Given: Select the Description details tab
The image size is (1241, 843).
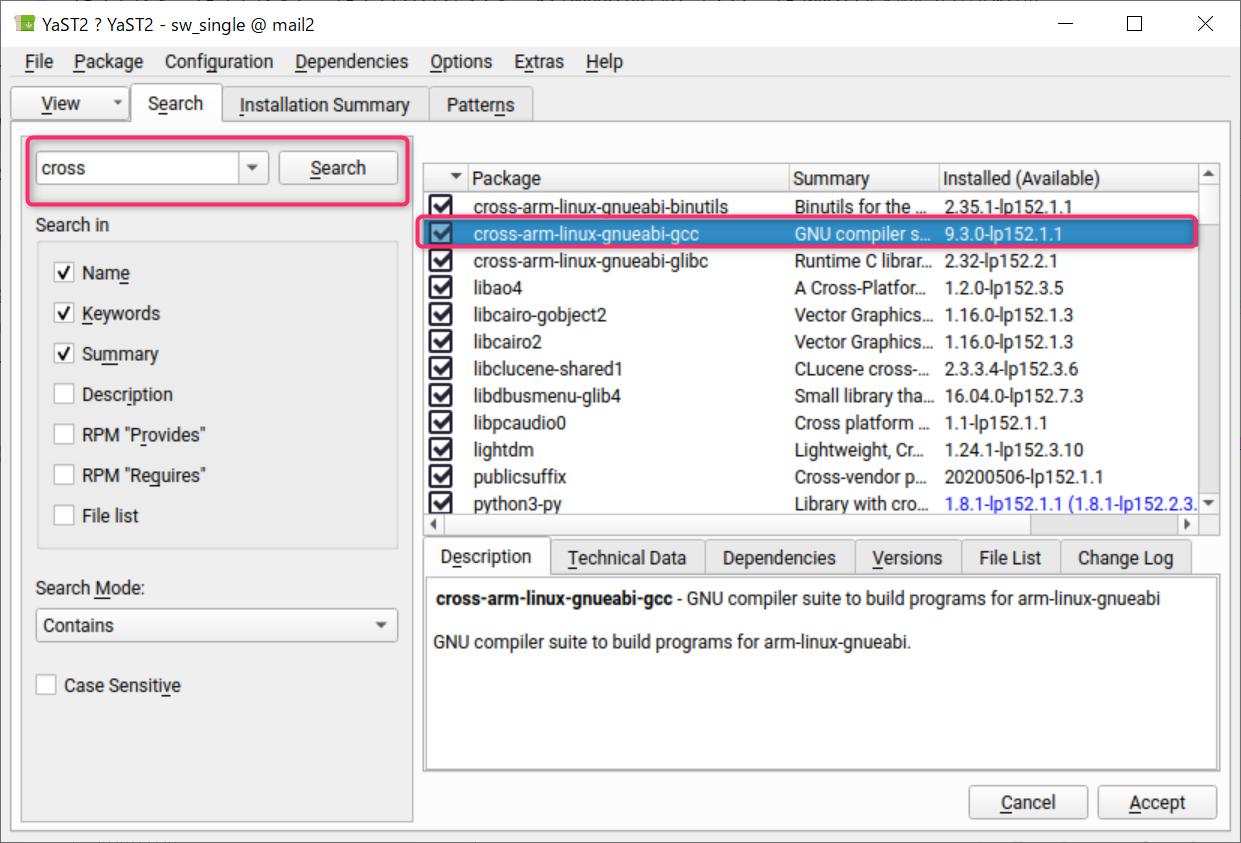Looking at the screenshot, I should pyautogui.click(x=486, y=557).
